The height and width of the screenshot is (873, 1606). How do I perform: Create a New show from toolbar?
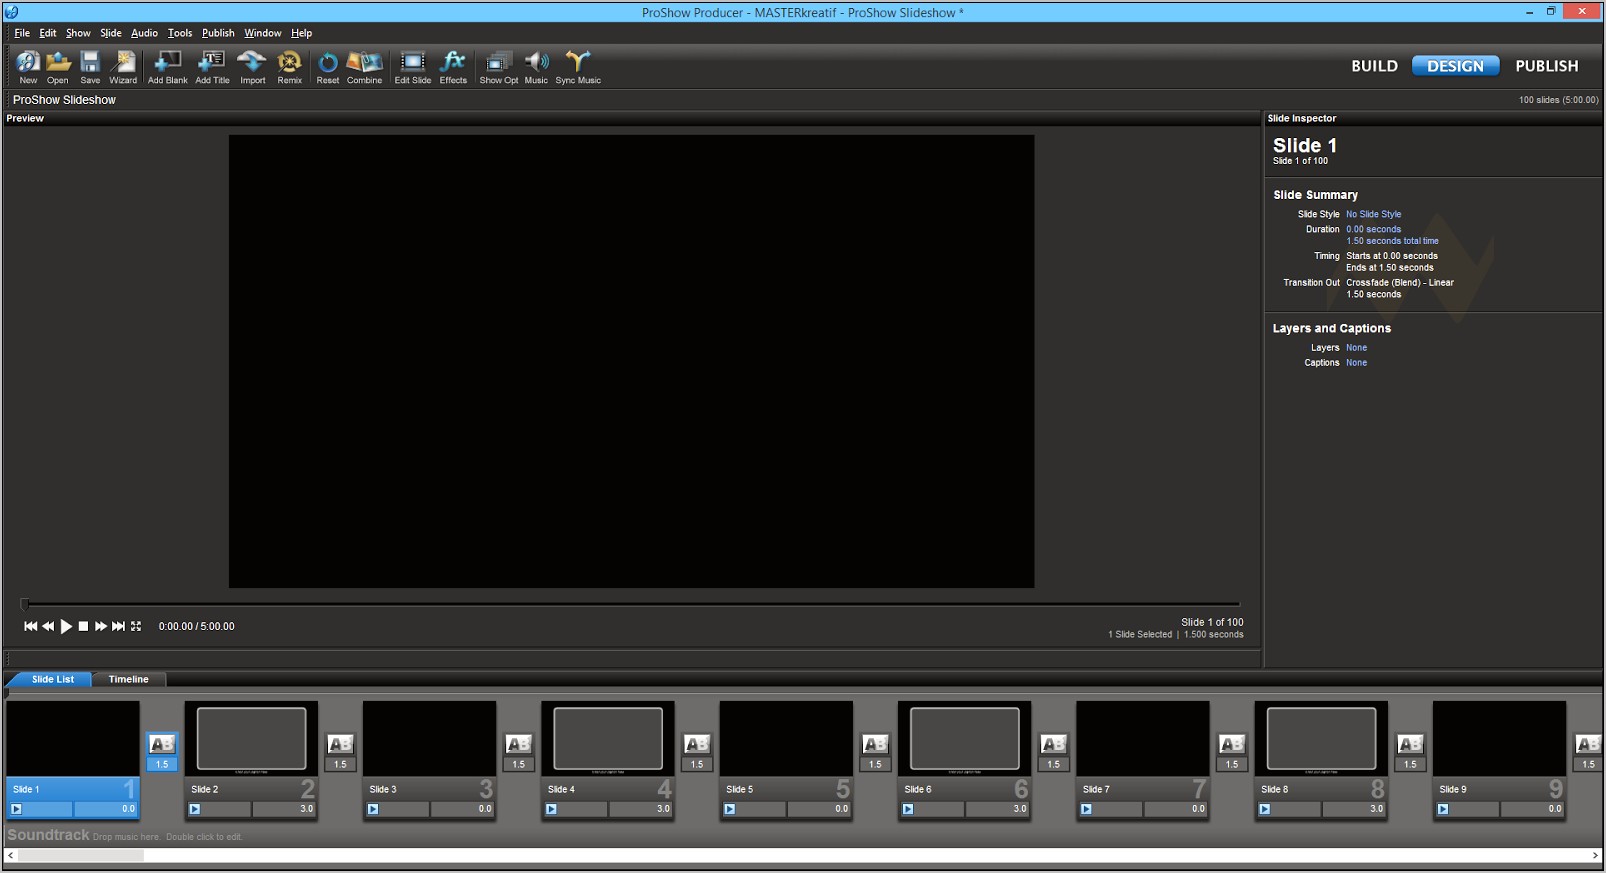point(28,67)
